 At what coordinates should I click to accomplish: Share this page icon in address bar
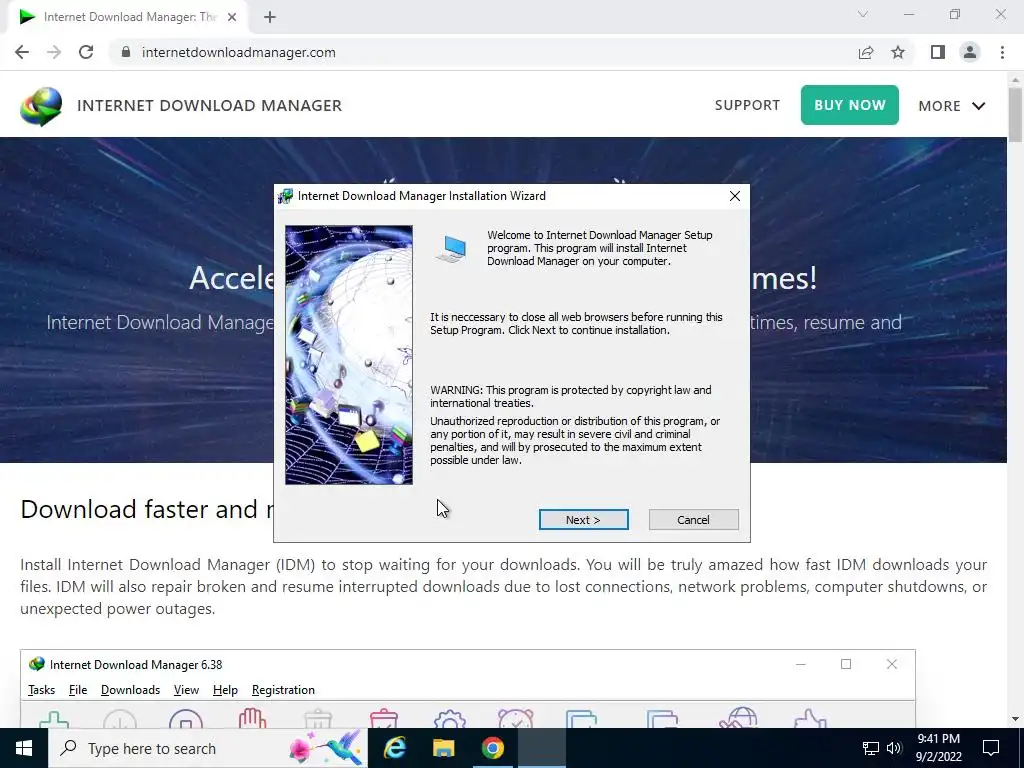point(866,52)
